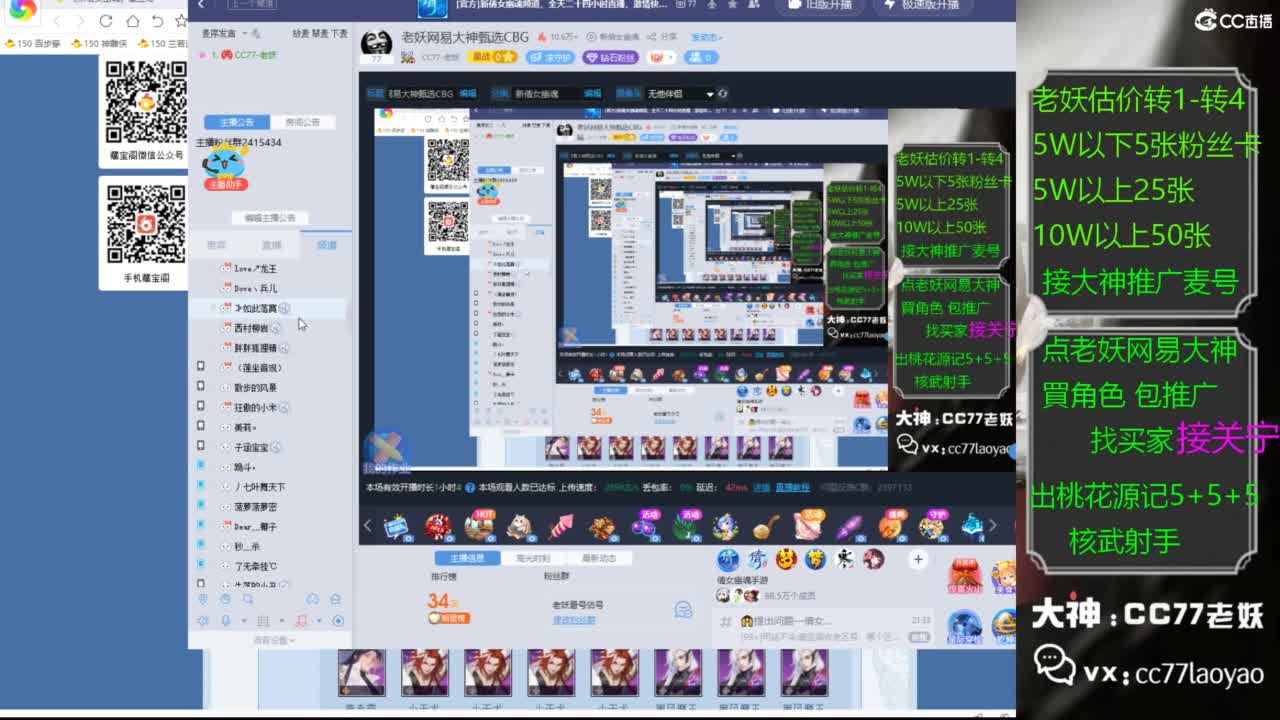Image resolution: width=1280 pixels, height=720 pixels.
Task: Click the 藏宝阁微信公众号 QR code
Action: click(146, 102)
